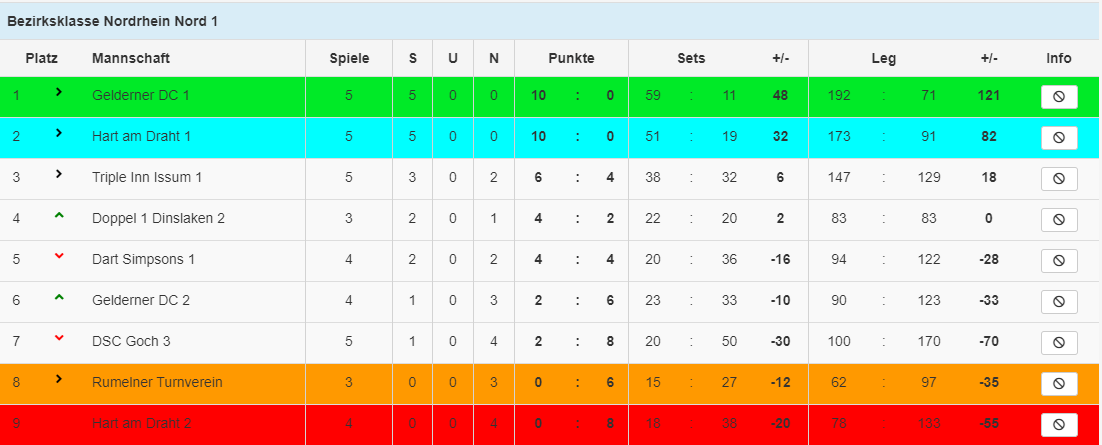The height and width of the screenshot is (445, 1102).
Task: Open info button for Hart am Draht 1
Action: coord(1058,138)
